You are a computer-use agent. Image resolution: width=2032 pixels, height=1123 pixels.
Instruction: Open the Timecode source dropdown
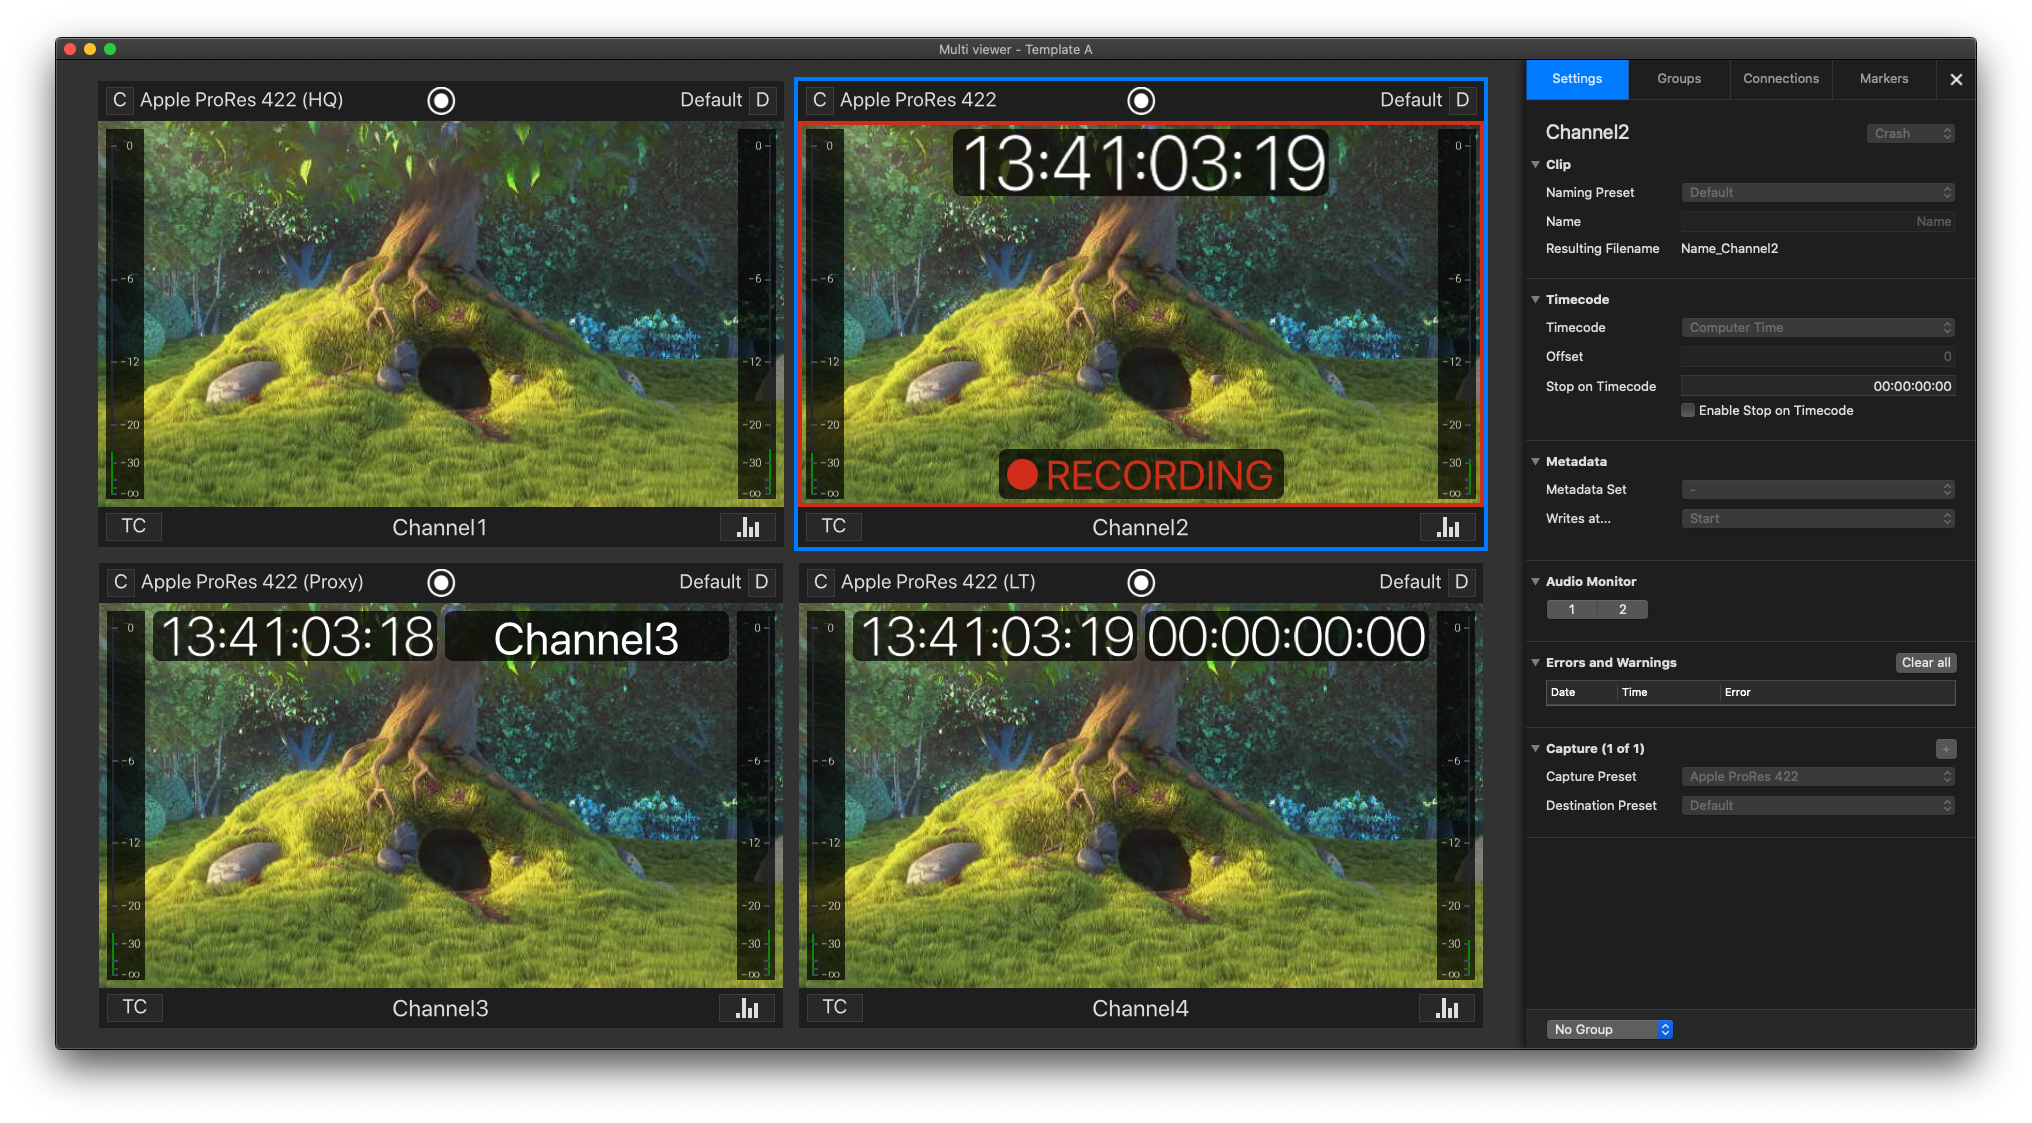[x=1818, y=327]
